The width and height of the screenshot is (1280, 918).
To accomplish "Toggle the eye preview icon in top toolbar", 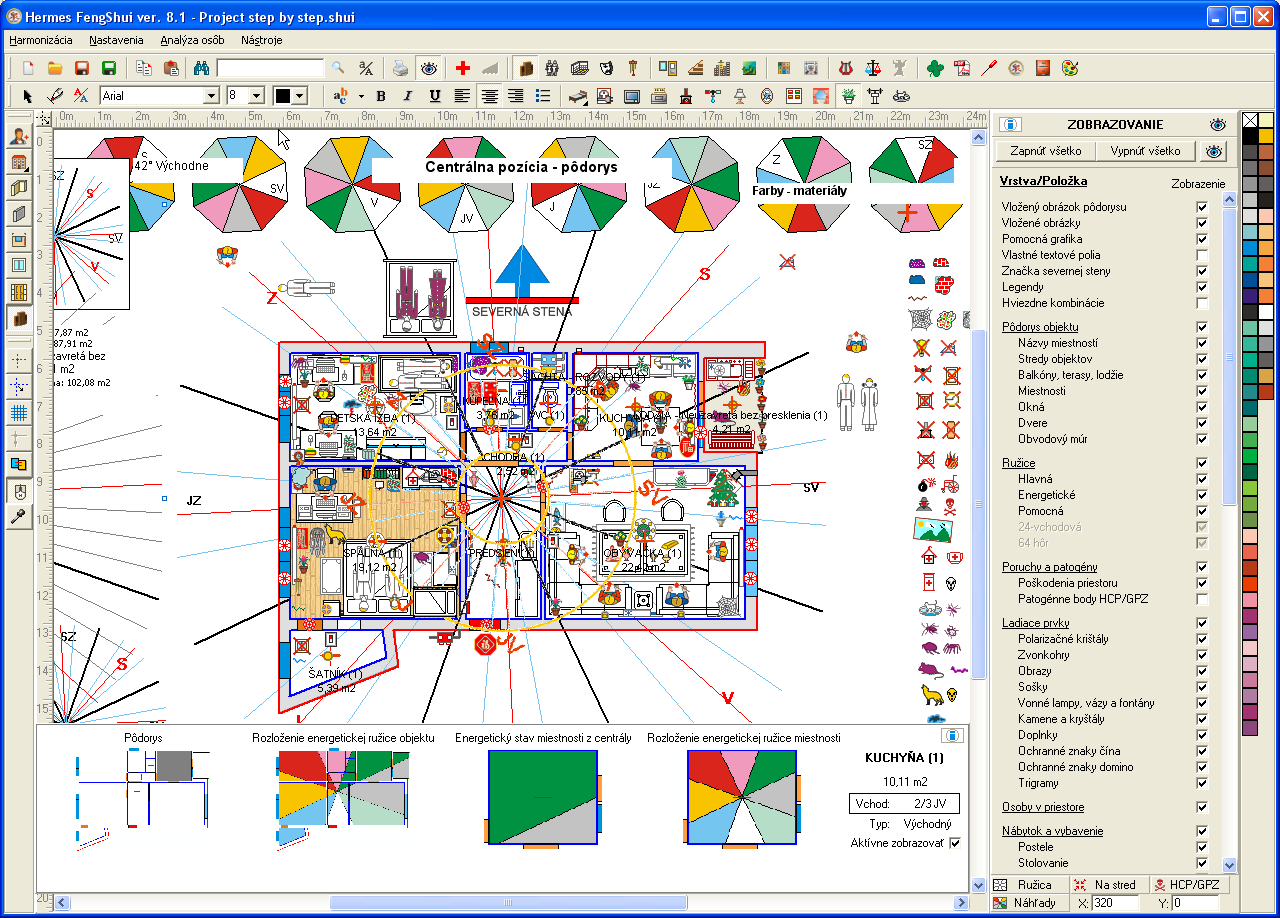I will click(x=428, y=68).
